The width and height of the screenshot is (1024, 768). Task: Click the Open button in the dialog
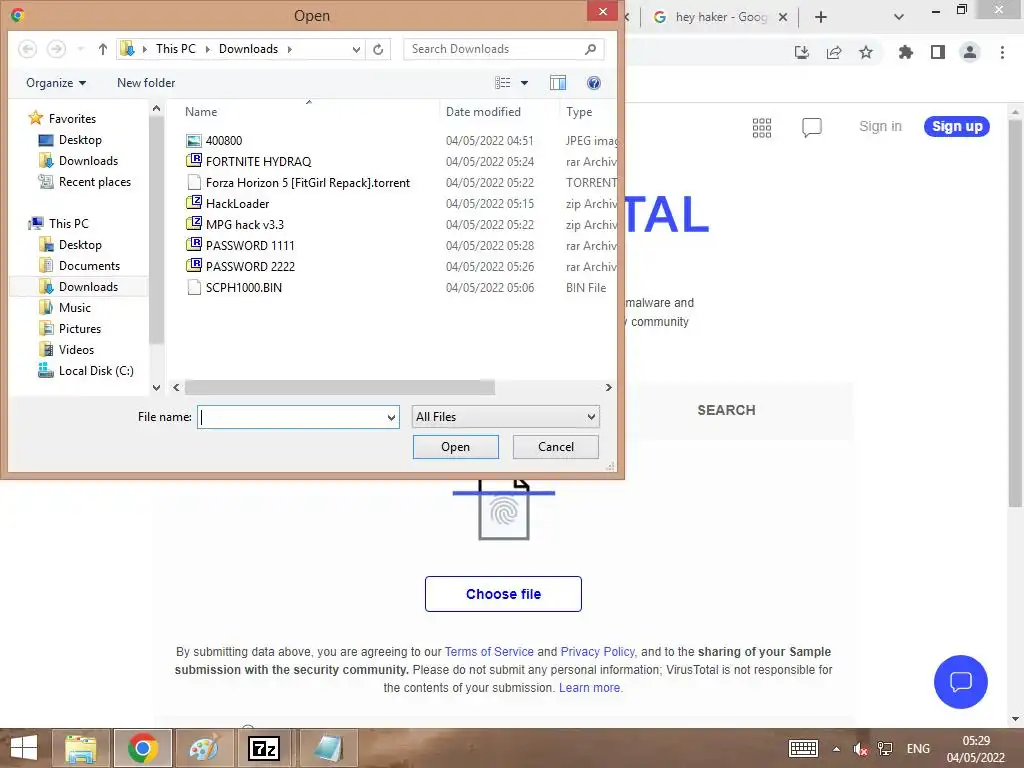(456, 447)
